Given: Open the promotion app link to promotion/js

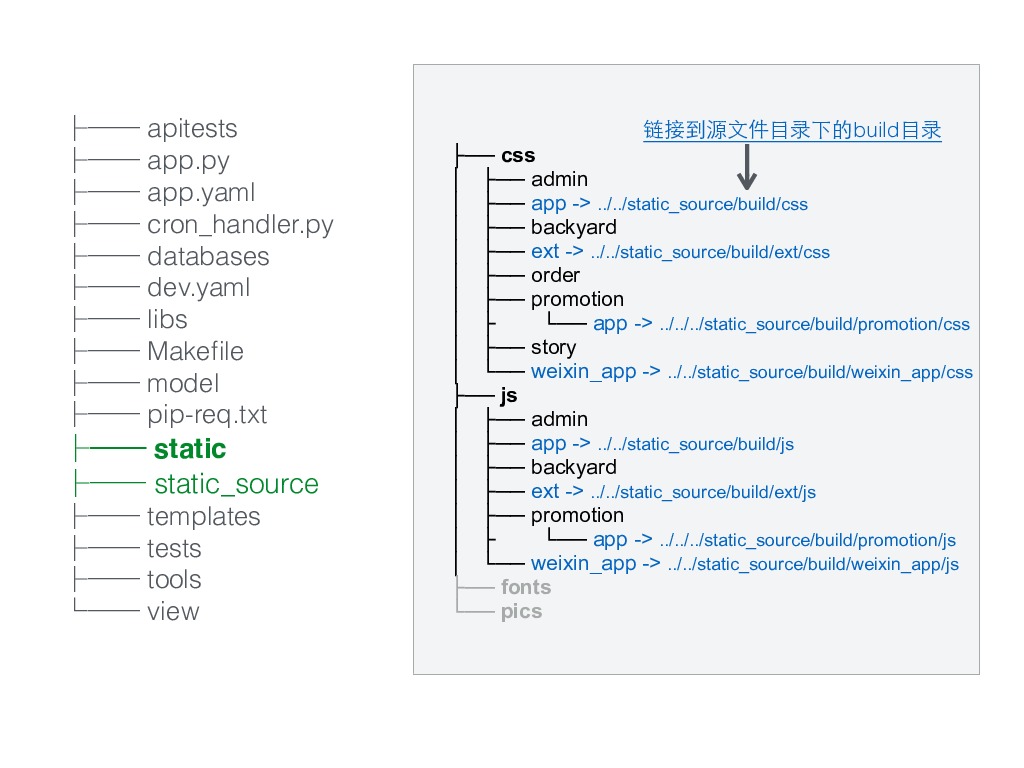Looking at the screenshot, I should pos(775,540).
